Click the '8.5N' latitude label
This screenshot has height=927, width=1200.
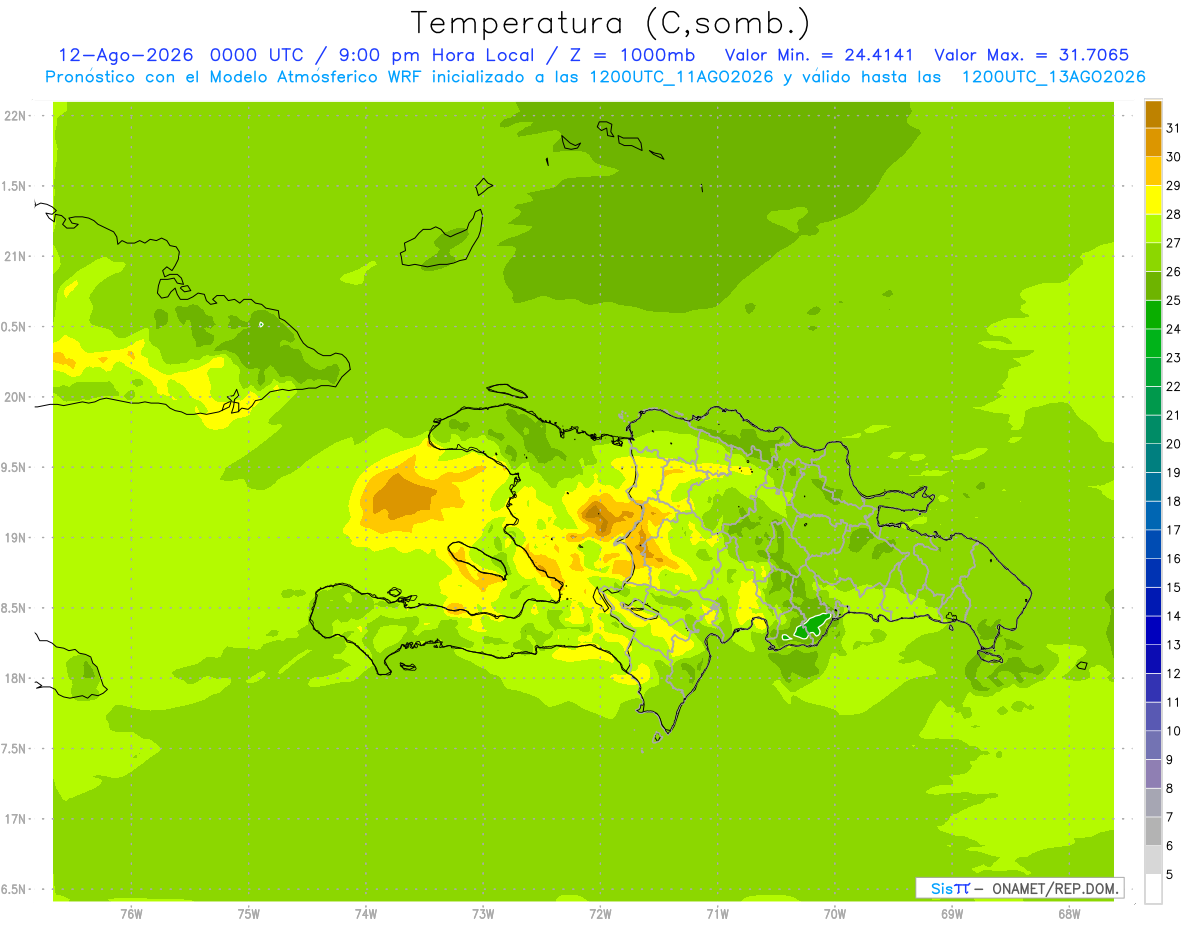15,608
